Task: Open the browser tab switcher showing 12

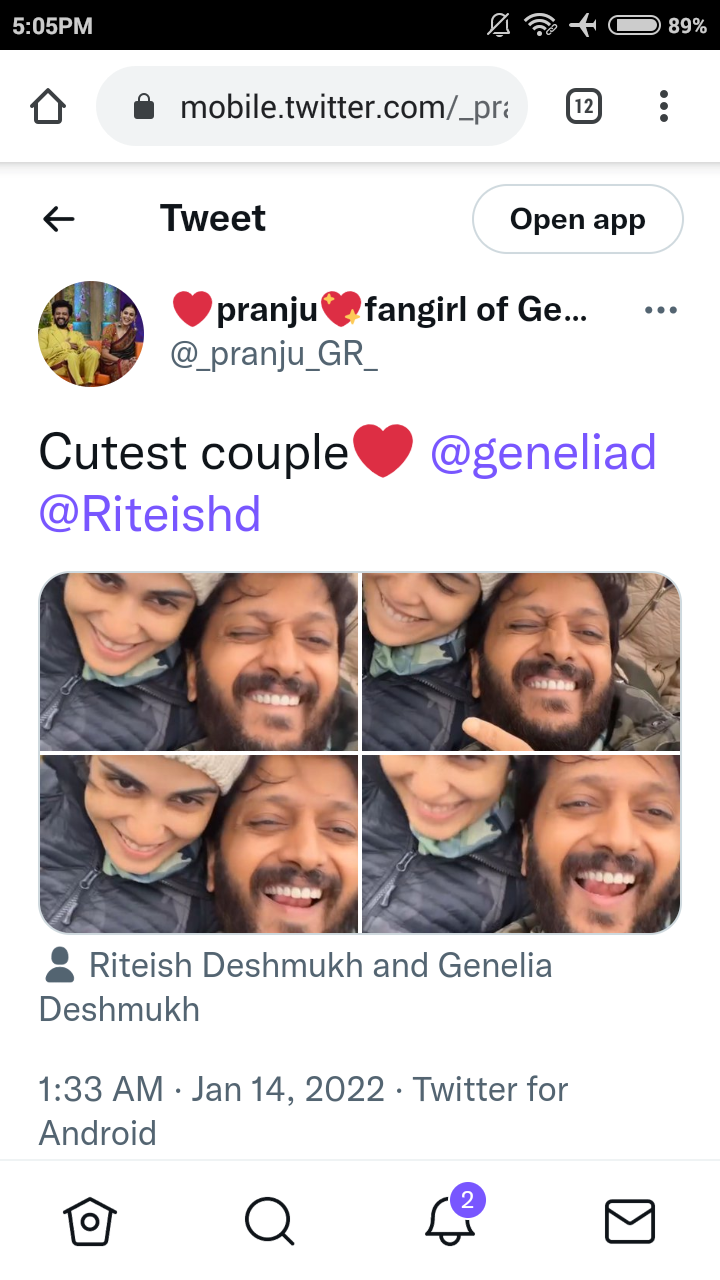Action: coord(584,106)
